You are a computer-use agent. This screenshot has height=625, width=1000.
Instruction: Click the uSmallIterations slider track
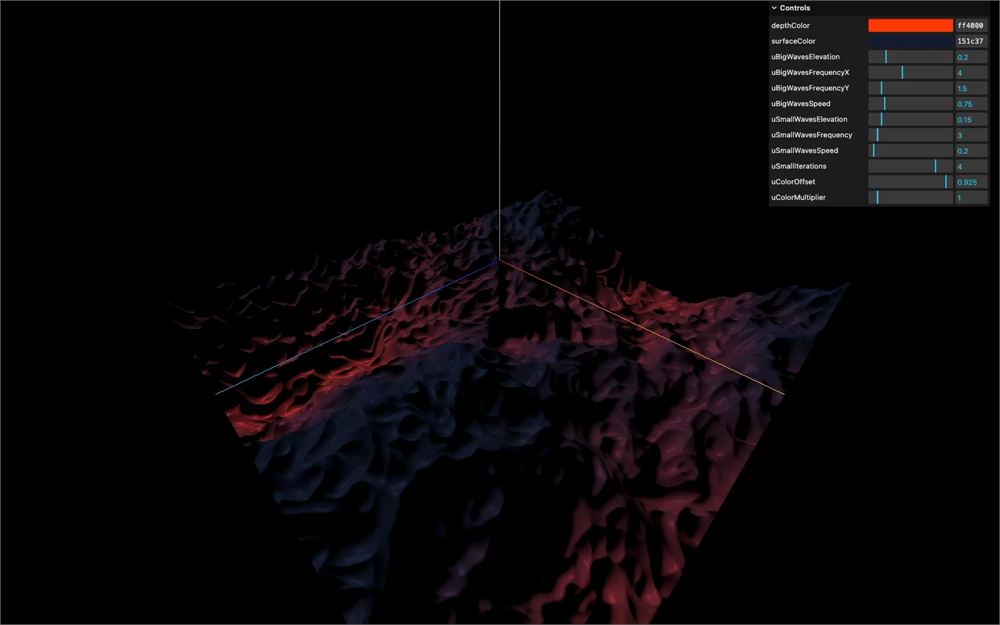point(910,166)
